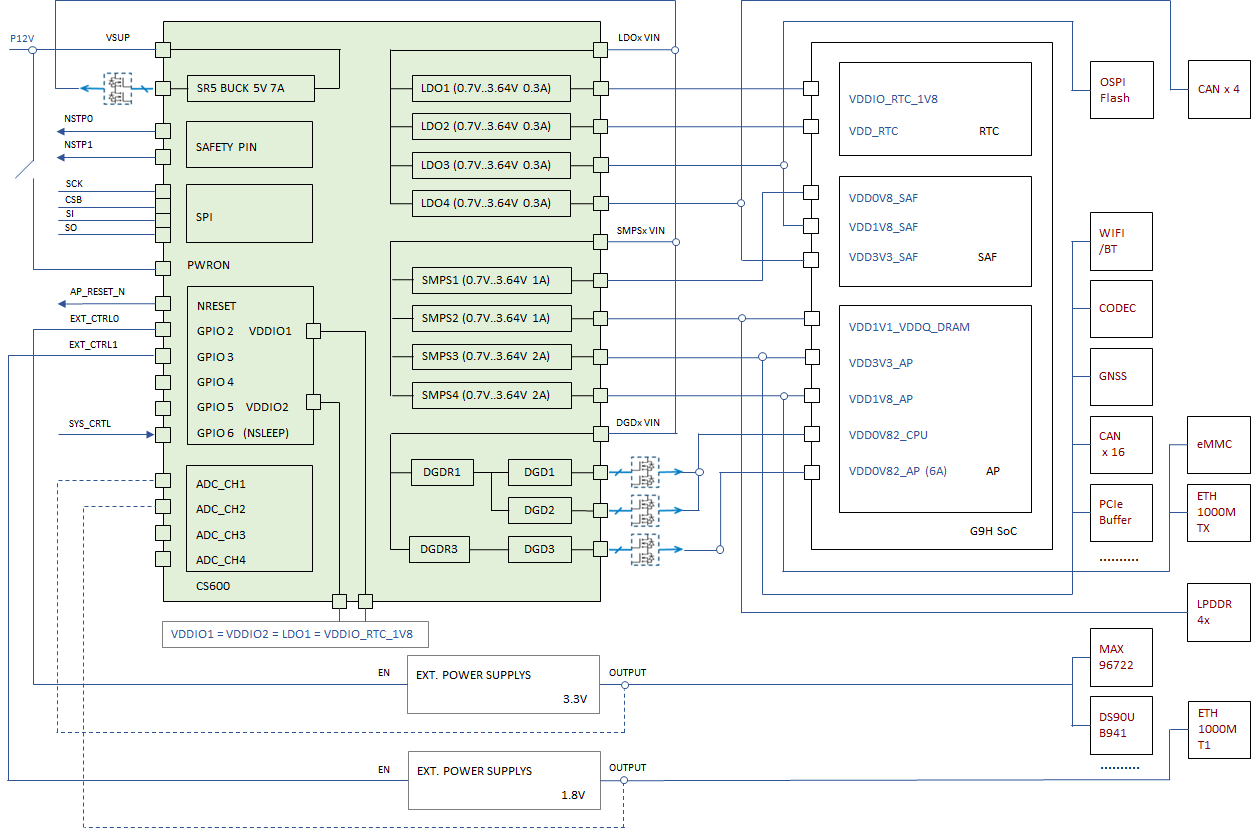Click the LDOx VIN pin square
Image resolution: width=1251 pixels, height=828 pixels.
[x=600, y=50]
